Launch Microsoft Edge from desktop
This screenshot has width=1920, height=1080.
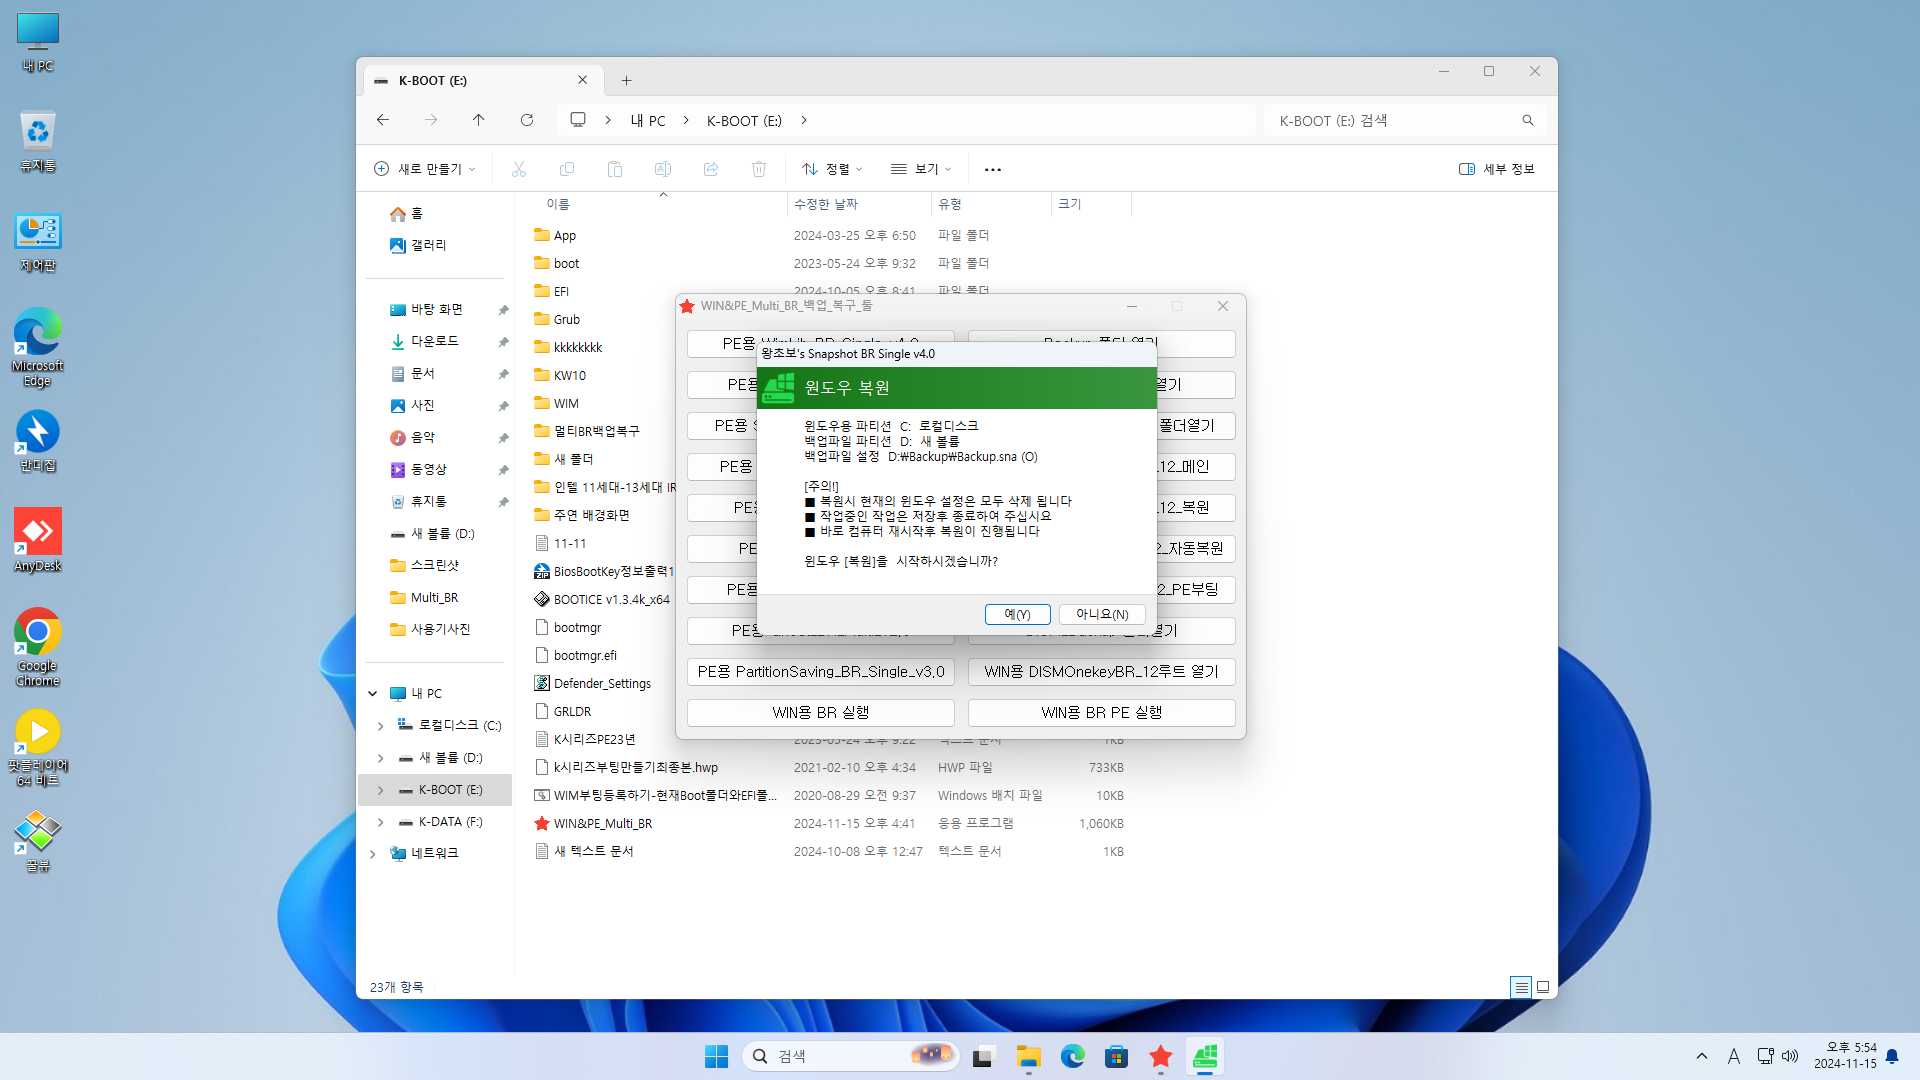38,347
